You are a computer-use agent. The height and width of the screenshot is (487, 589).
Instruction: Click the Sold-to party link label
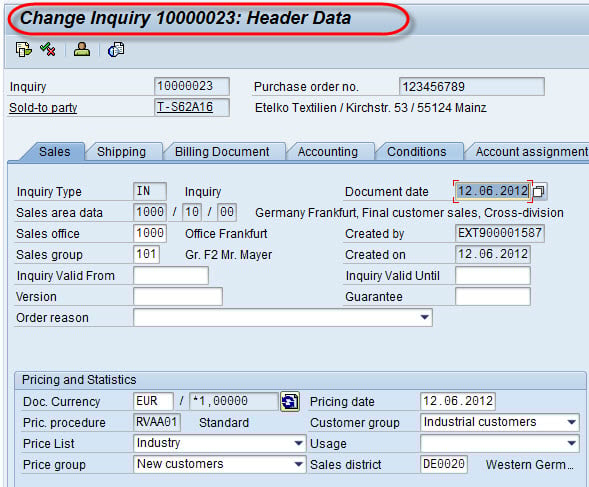coord(43,108)
